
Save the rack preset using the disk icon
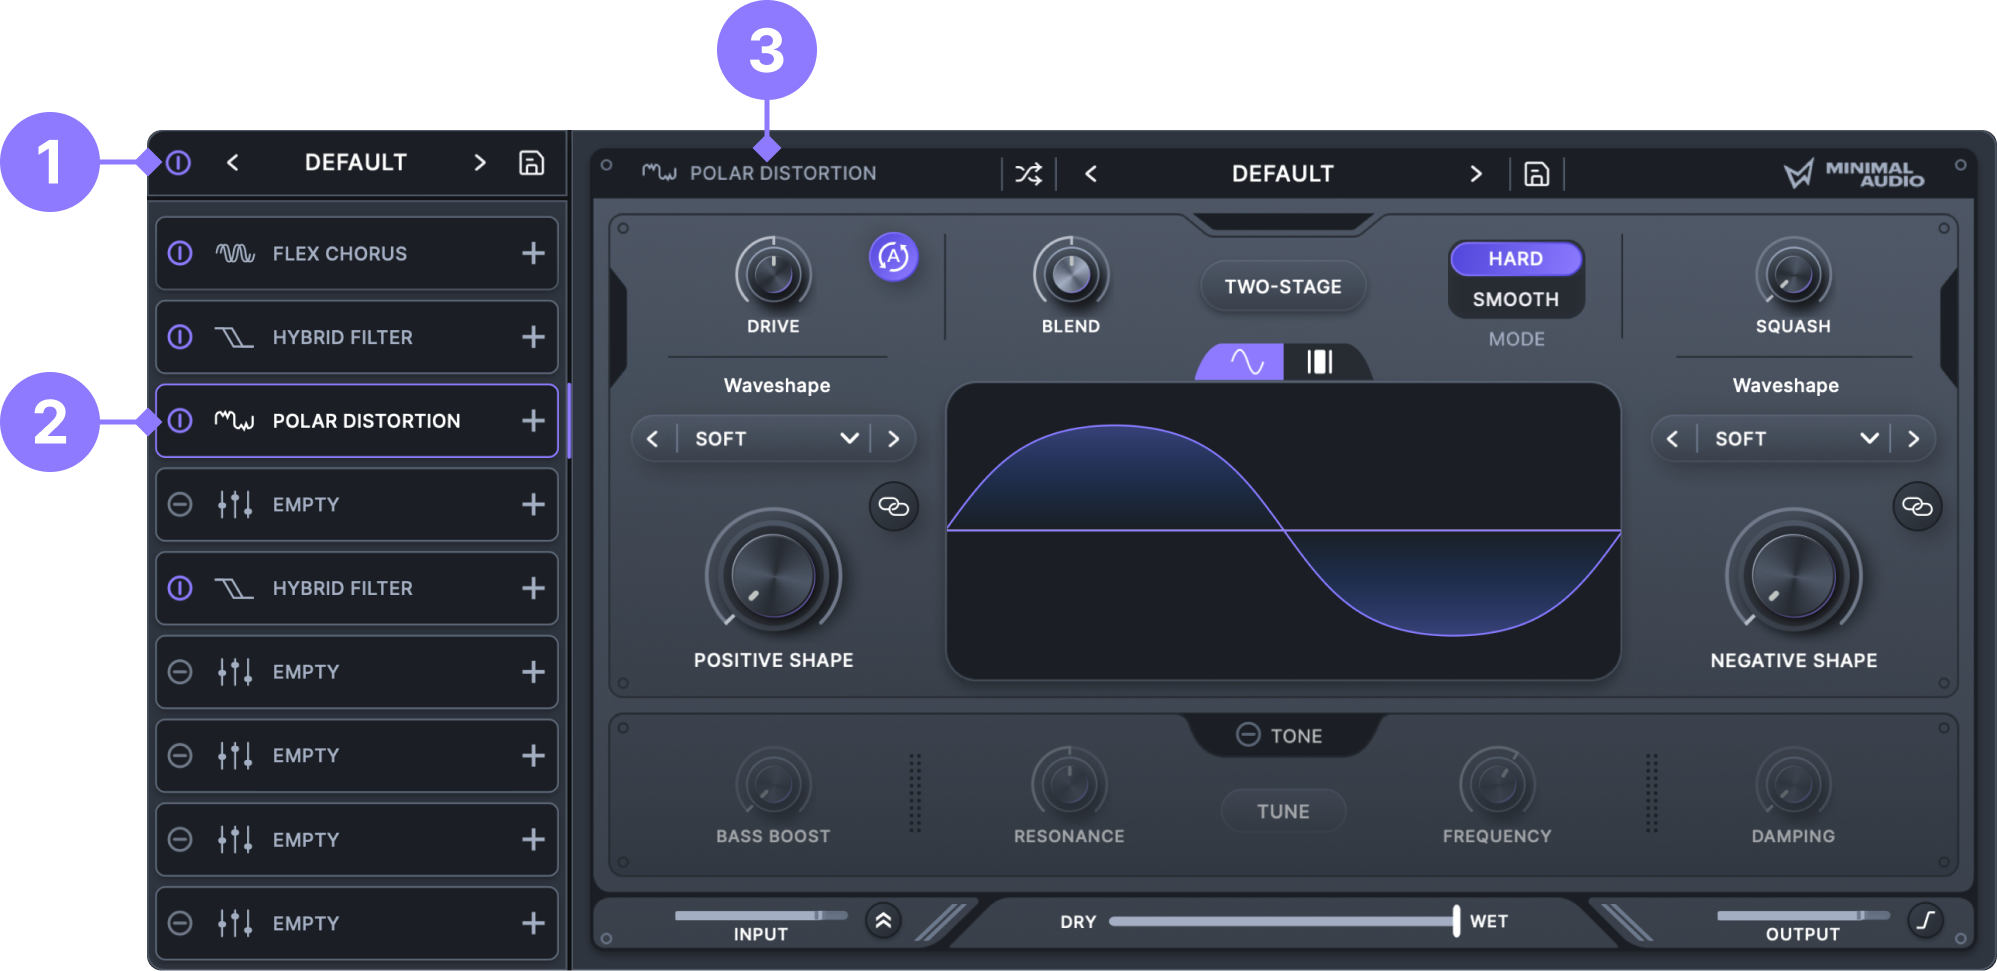point(531,162)
